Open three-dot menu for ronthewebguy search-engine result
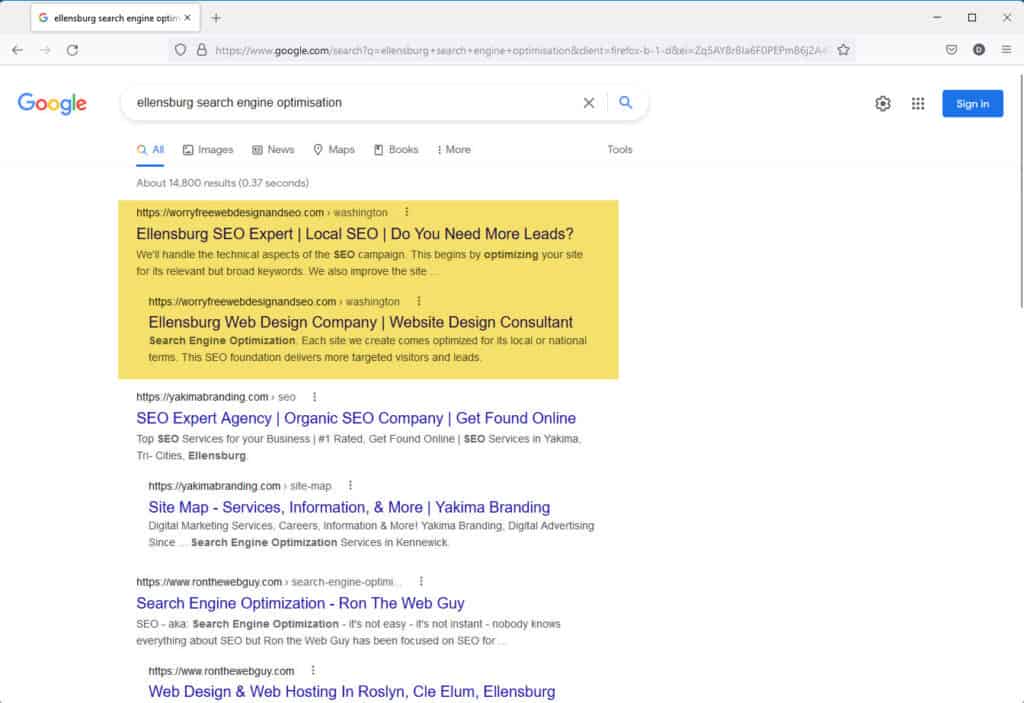This screenshot has width=1024, height=703. click(x=421, y=581)
